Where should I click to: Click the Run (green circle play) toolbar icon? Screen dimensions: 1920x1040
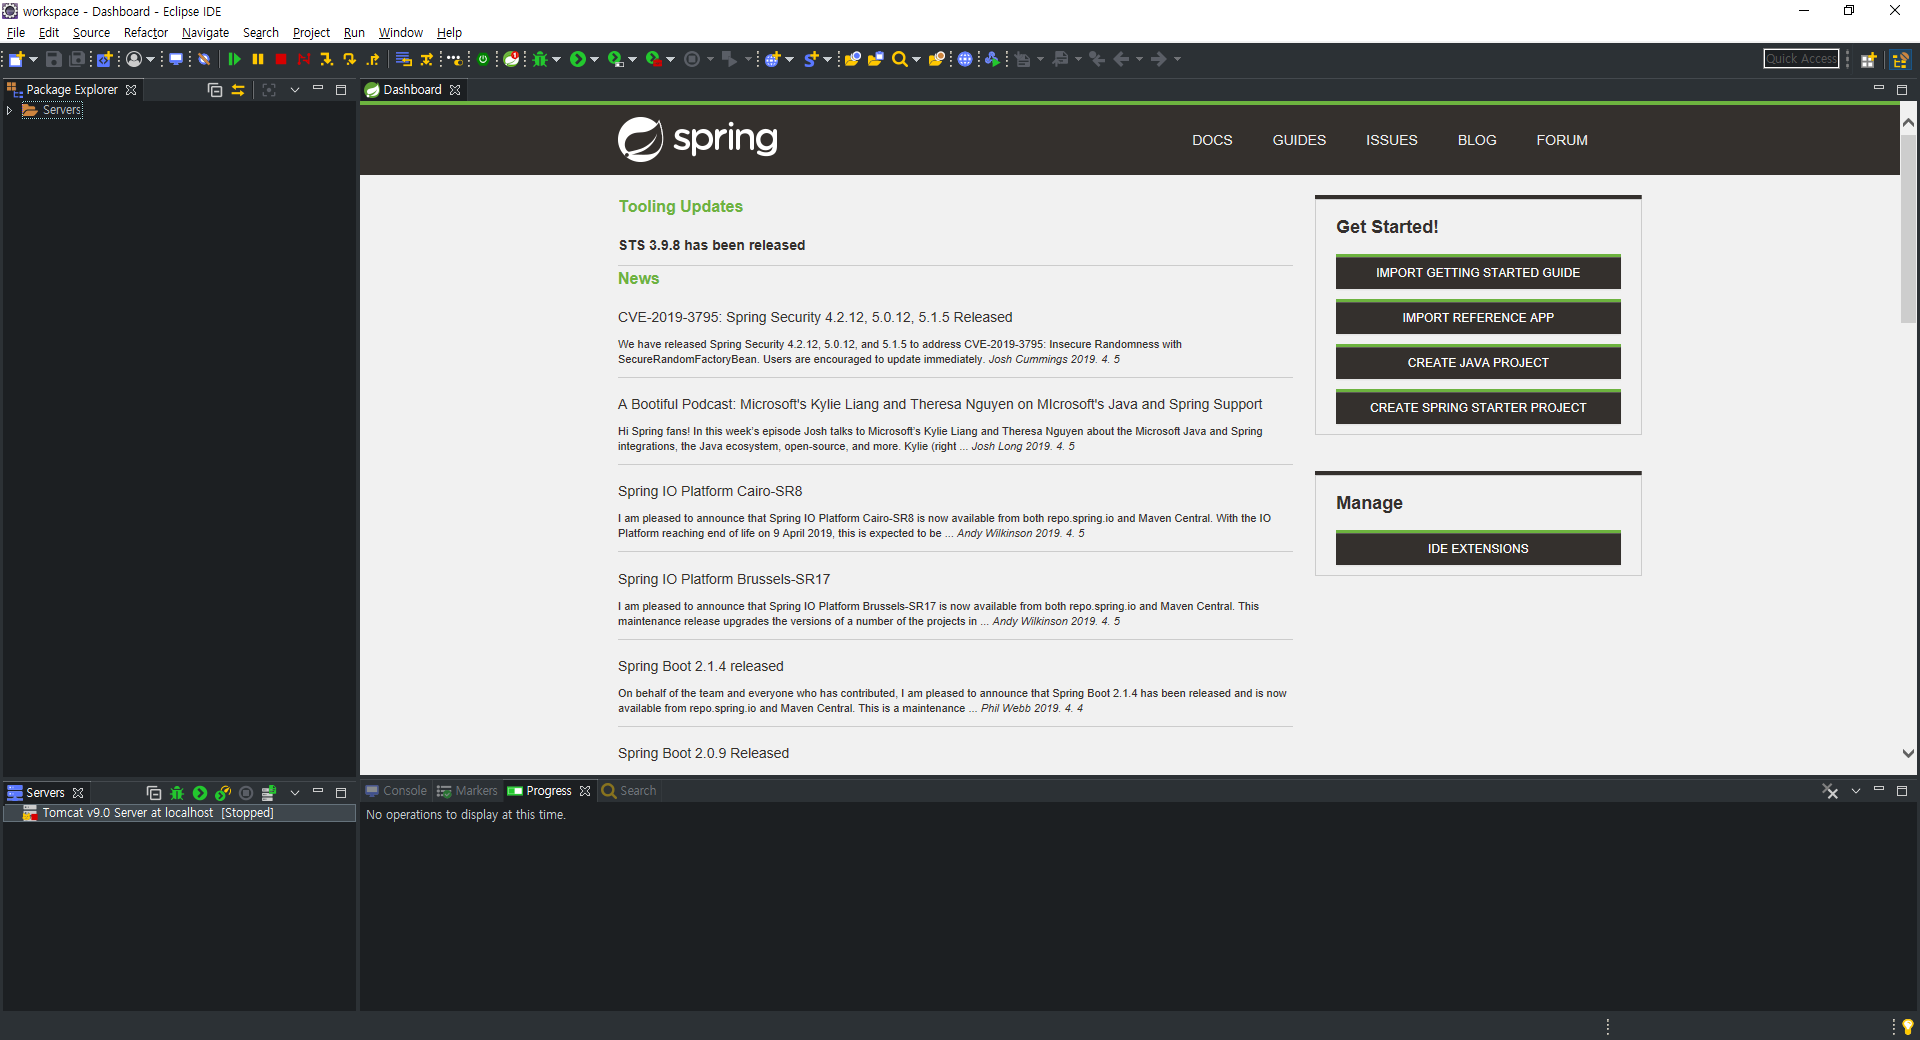point(578,59)
